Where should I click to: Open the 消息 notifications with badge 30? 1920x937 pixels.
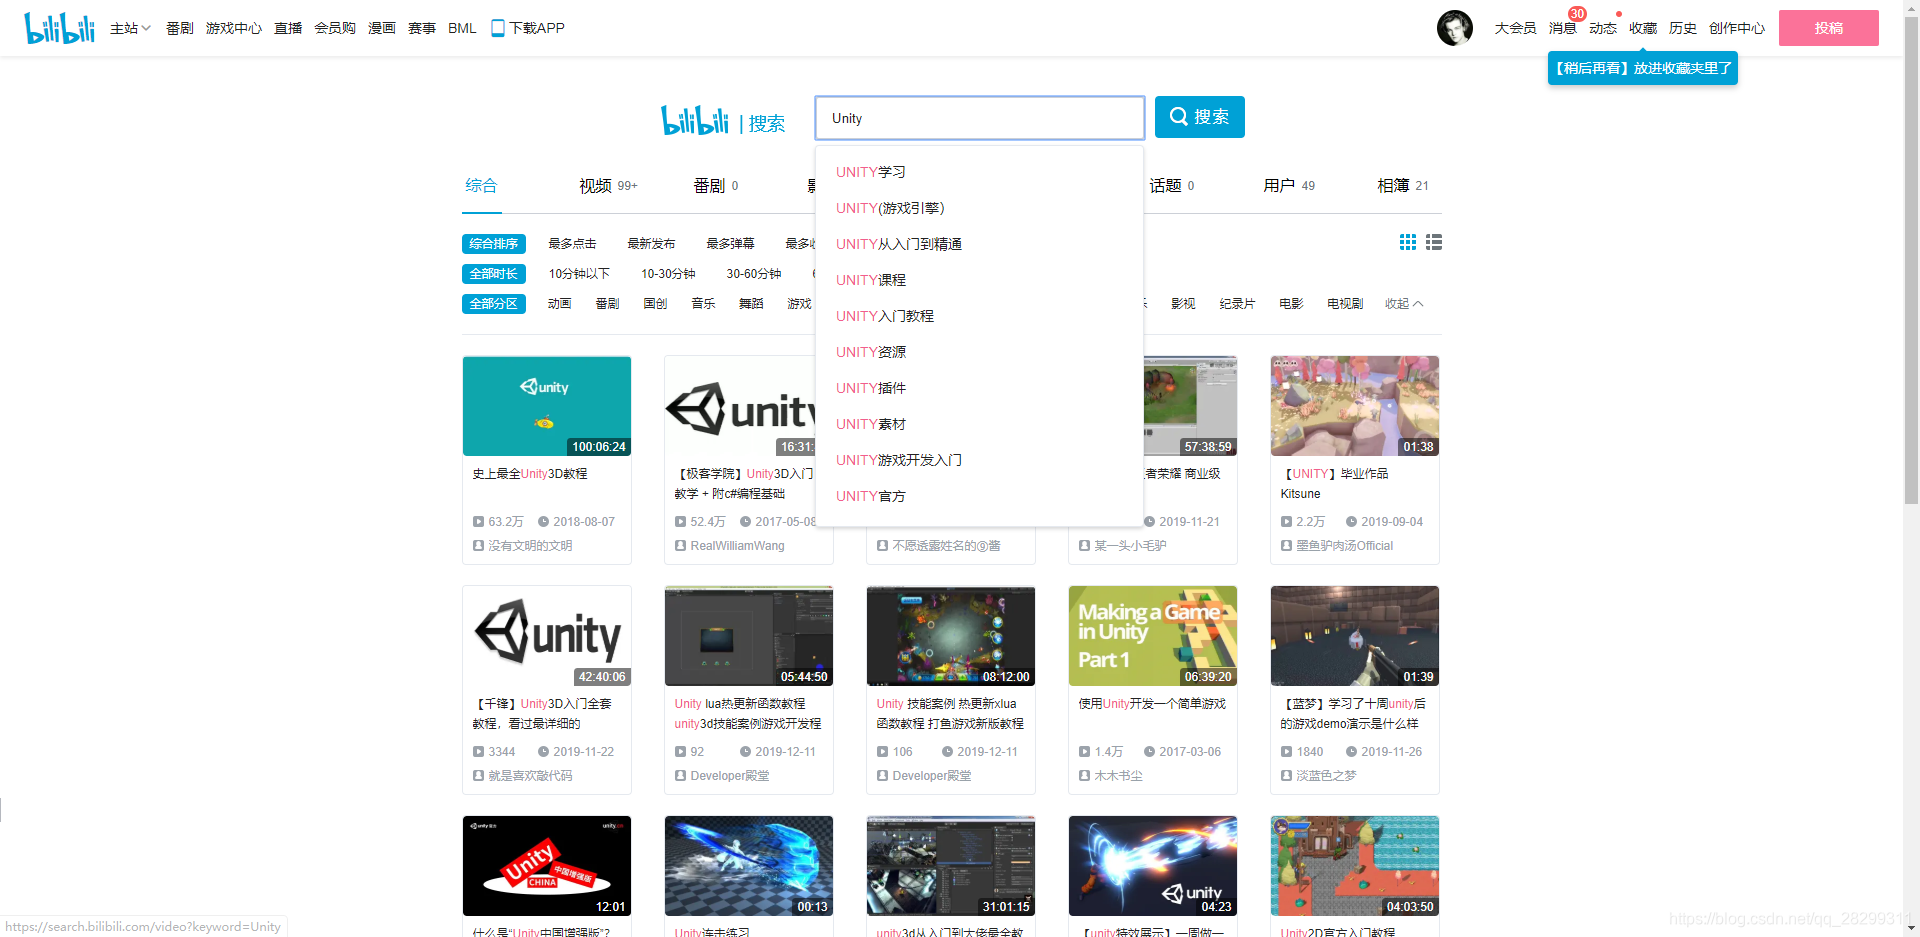click(1562, 28)
